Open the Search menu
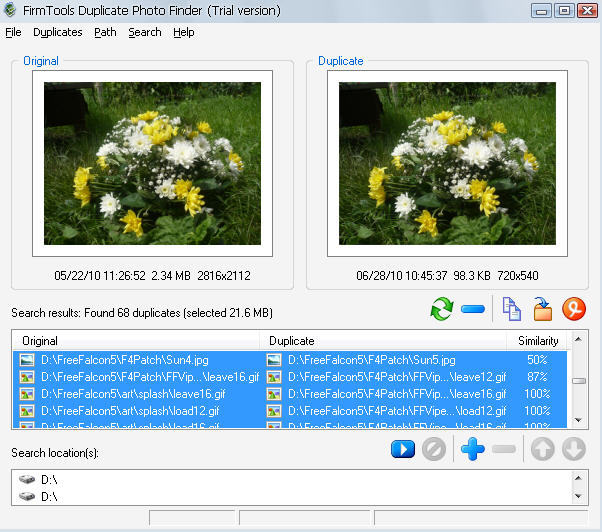602x532 pixels. (145, 32)
